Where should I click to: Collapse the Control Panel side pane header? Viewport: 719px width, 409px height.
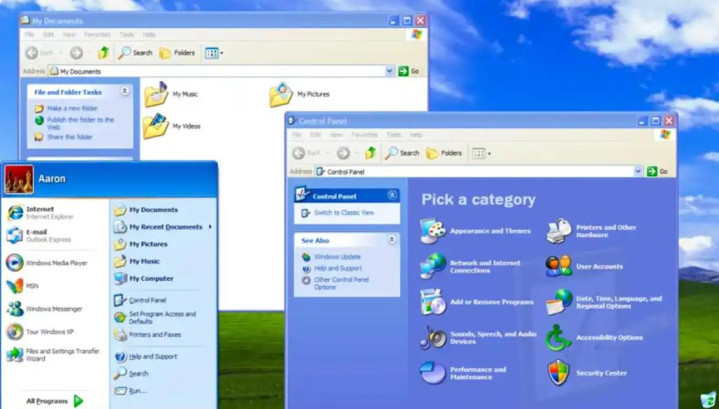point(392,195)
